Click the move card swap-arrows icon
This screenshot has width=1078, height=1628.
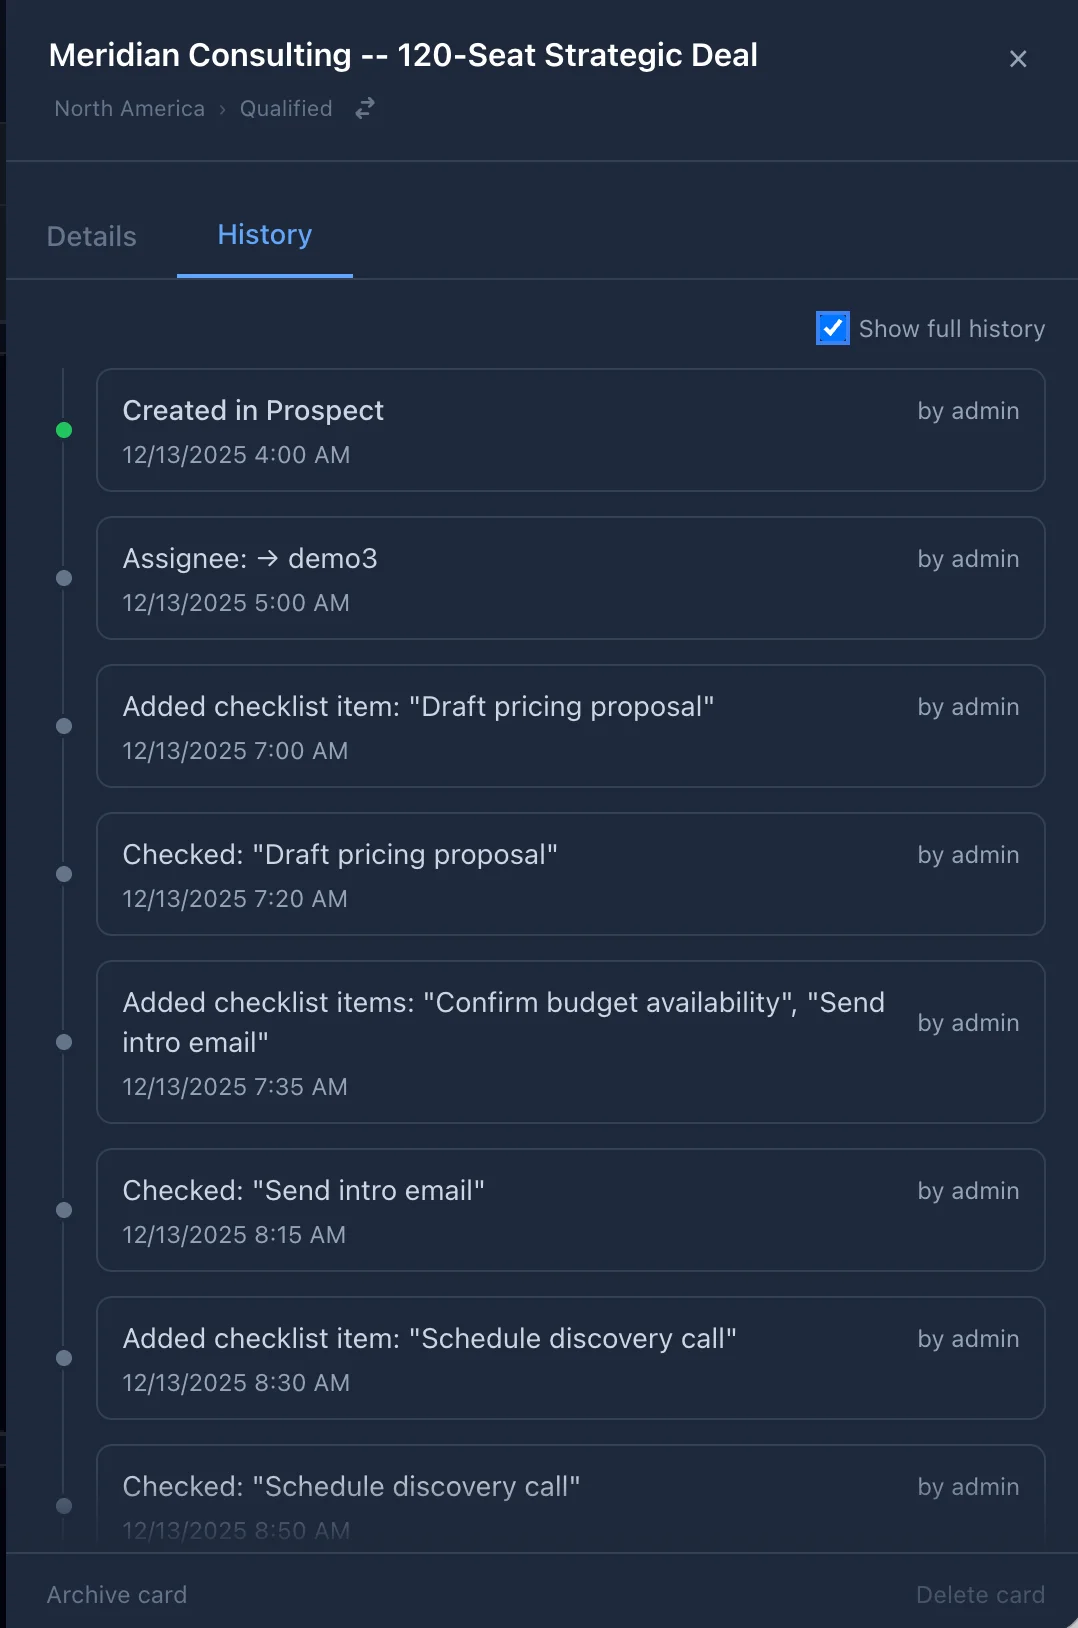click(x=364, y=107)
